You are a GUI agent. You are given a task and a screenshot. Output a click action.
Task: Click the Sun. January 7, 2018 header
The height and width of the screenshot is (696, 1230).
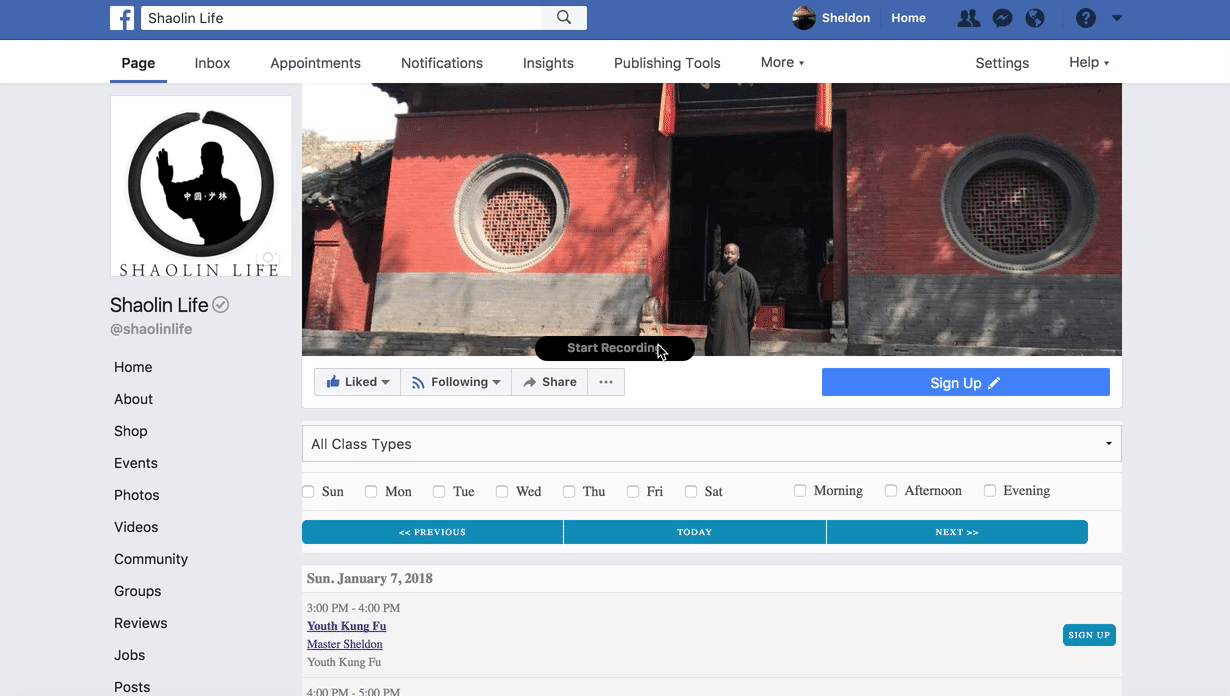pyautogui.click(x=370, y=578)
